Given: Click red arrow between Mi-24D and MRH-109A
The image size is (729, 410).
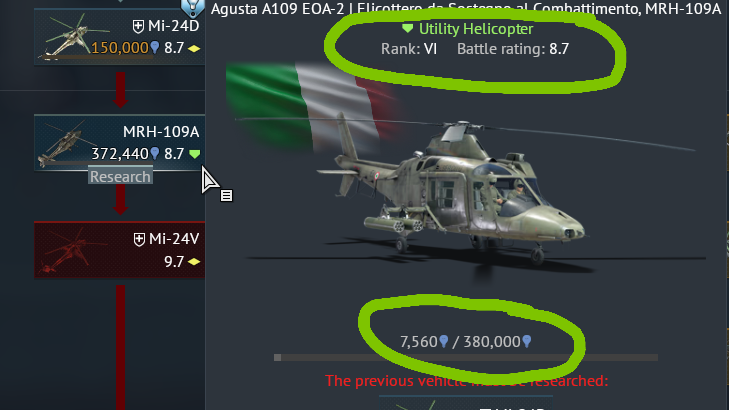Looking at the screenshot, I should click(120, 90).
